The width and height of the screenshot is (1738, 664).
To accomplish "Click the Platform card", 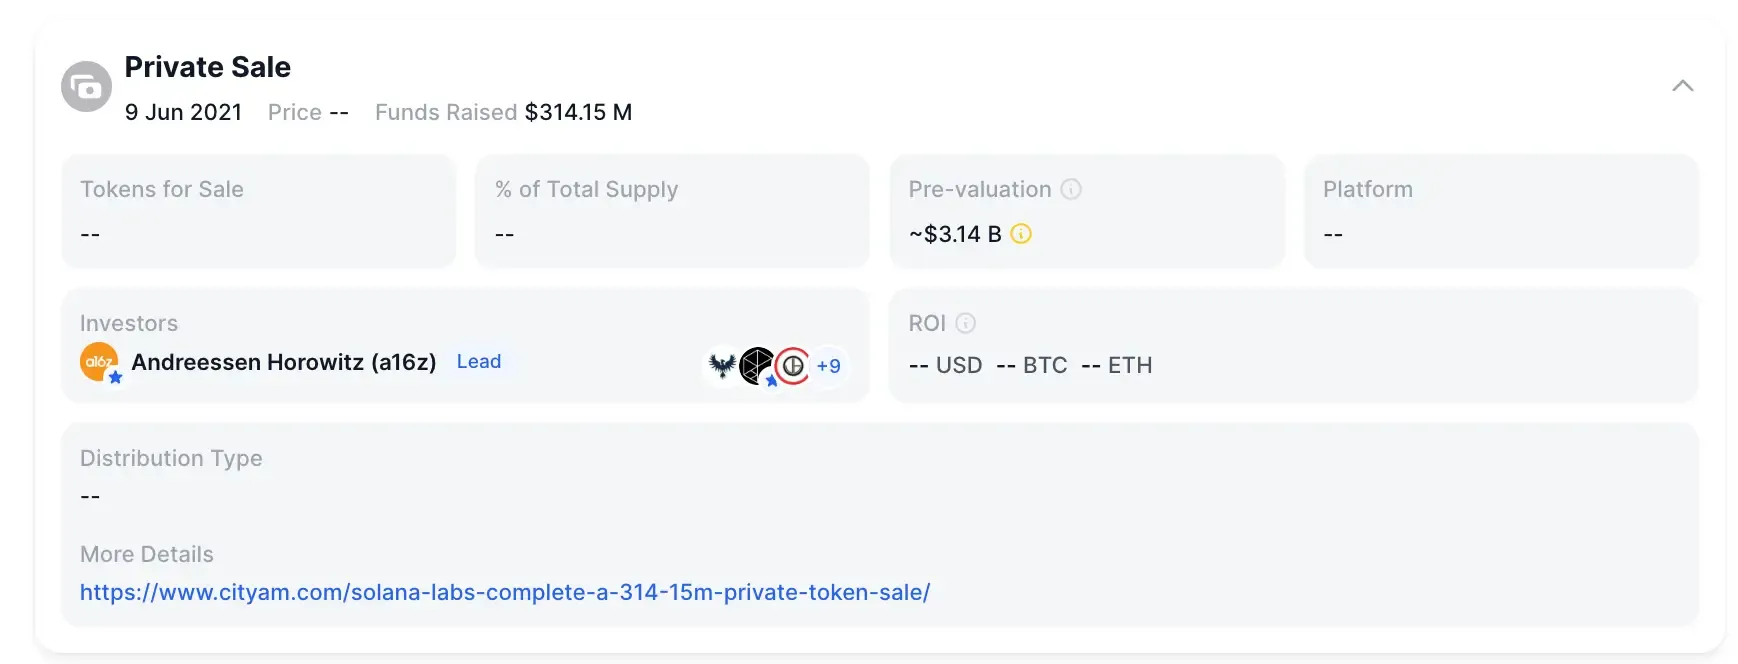I will [x=1501, y=211].
